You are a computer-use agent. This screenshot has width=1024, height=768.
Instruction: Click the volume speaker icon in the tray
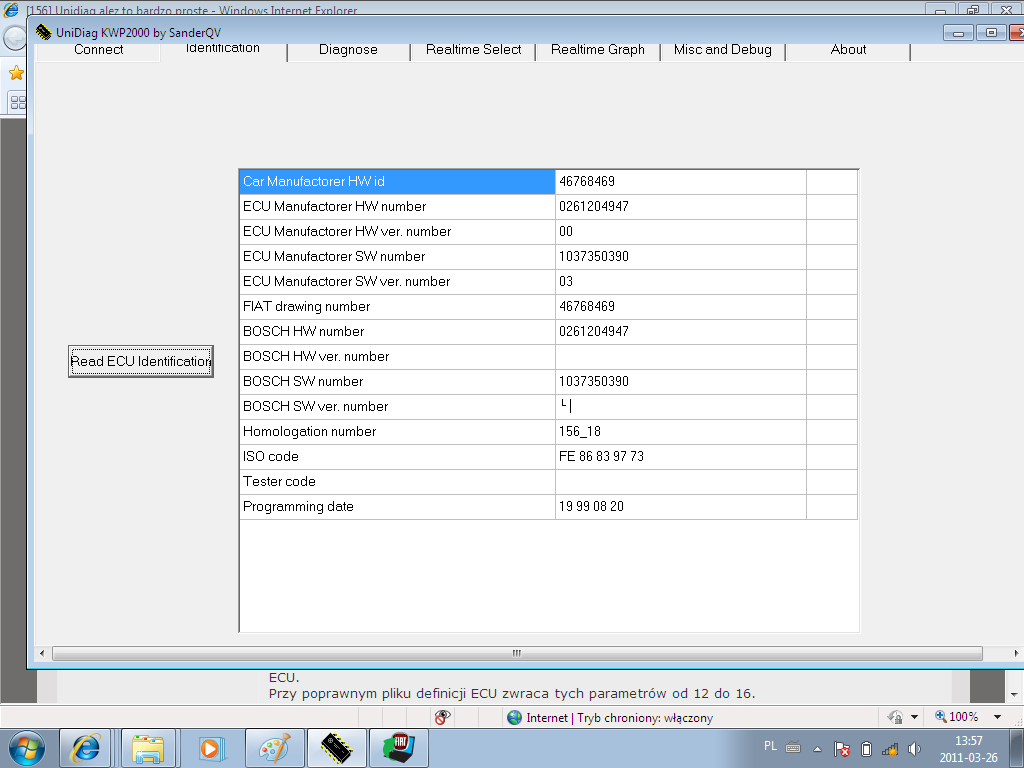point(914,749)
